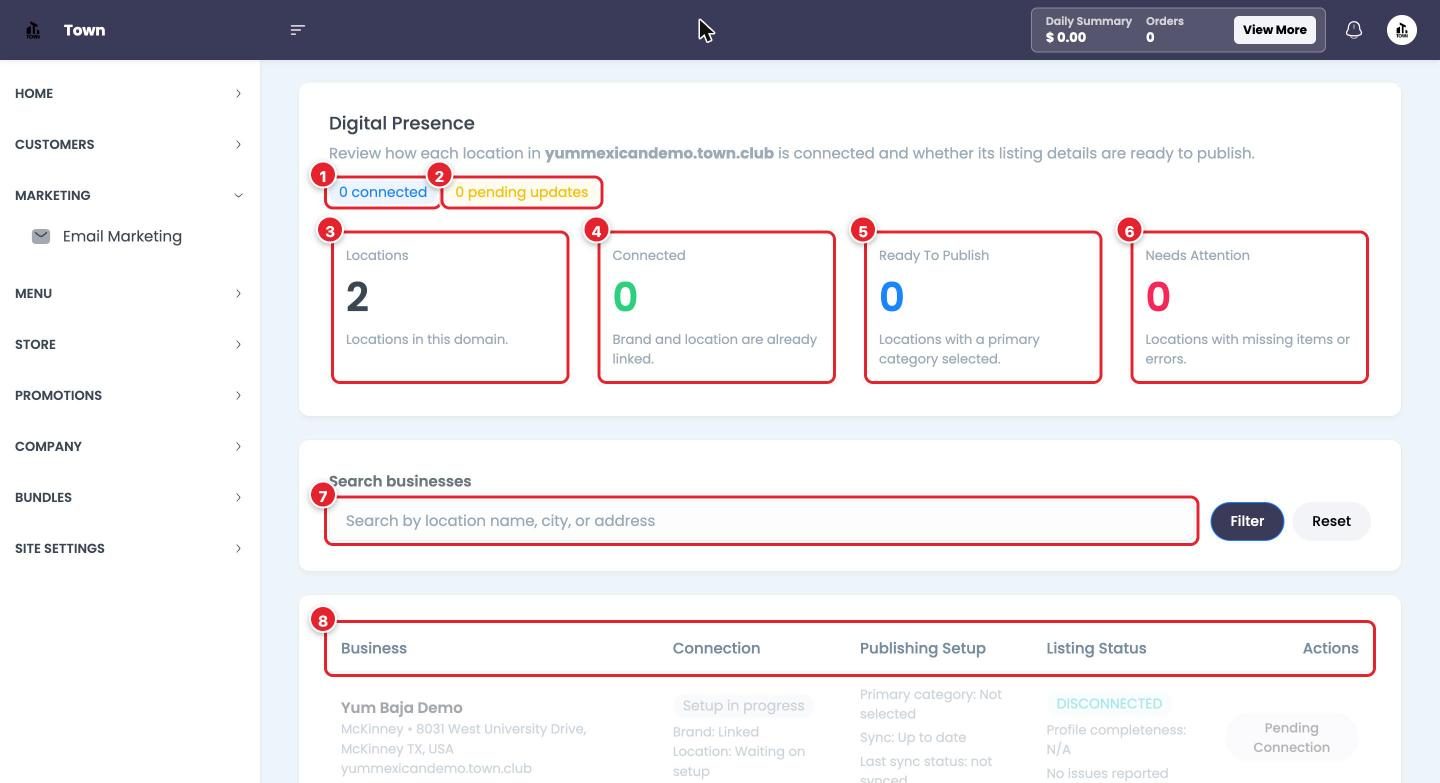Open the SITE SETTINGS sidebar section
The height and width of the screenshot is (783, 1440).
pyautogui.click(x=130, y=548)
